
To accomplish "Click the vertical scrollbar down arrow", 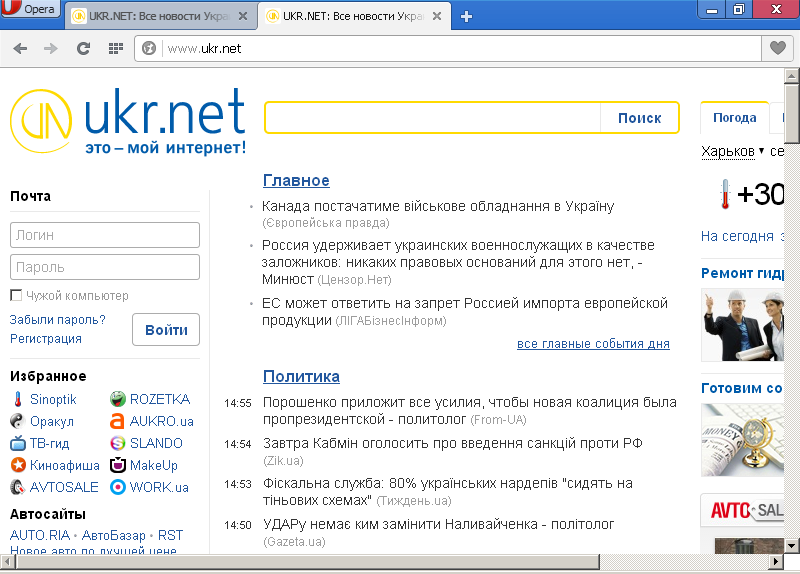I will click(x=791, y=545).
